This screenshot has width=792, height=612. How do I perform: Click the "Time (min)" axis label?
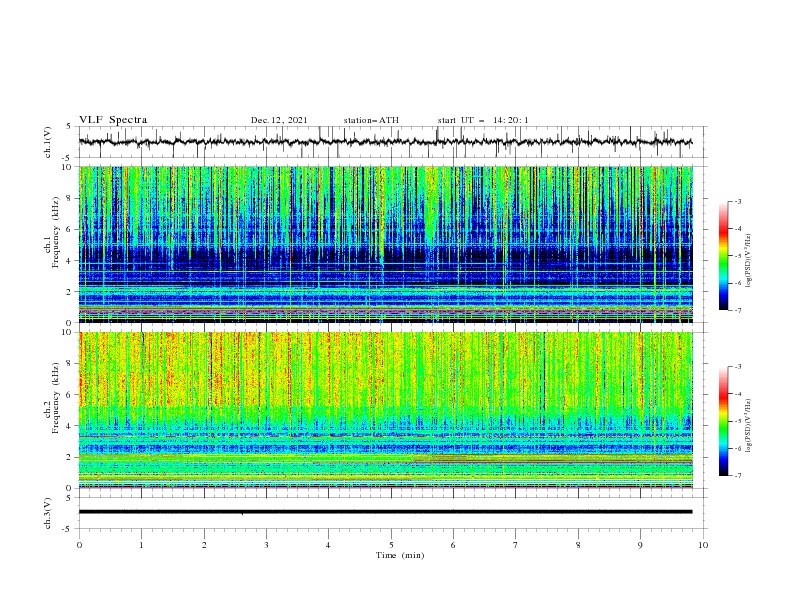click(400, 555)
